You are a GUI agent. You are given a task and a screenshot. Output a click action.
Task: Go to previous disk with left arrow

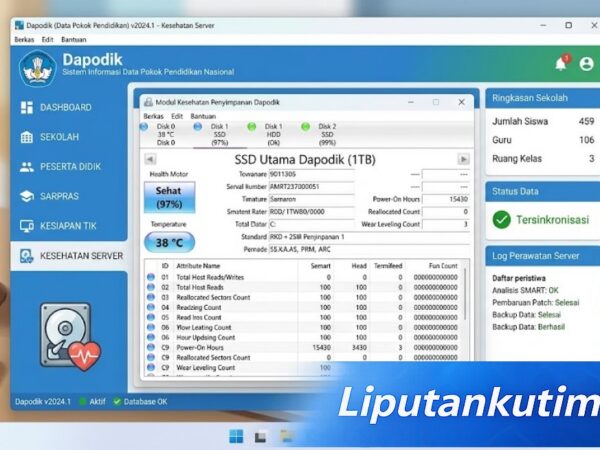click(150, 159)
